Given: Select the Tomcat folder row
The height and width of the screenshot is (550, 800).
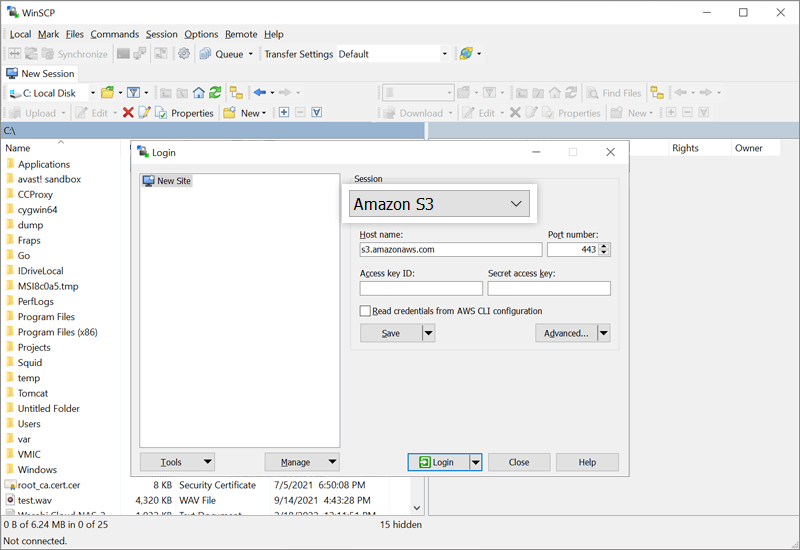Looking at the screenshot, I should tap(33, 393).
